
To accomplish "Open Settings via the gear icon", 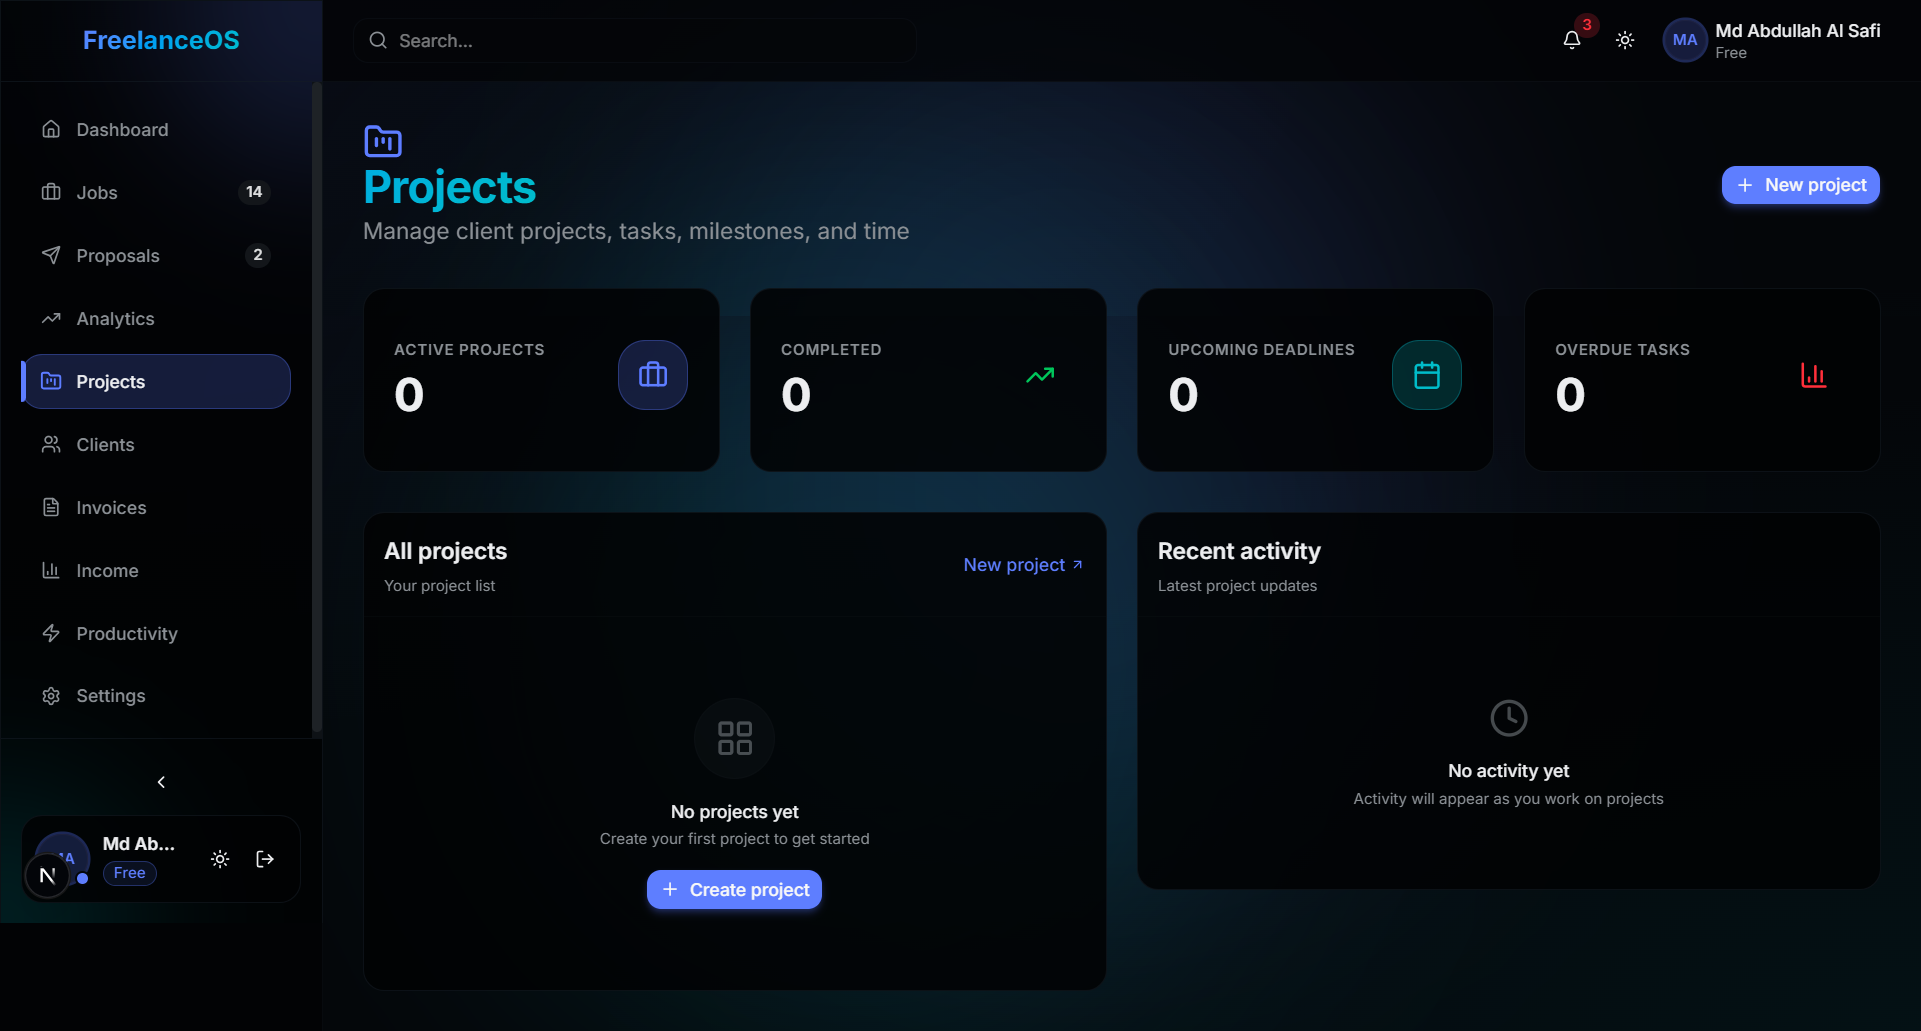I will [x=51, y=695].
